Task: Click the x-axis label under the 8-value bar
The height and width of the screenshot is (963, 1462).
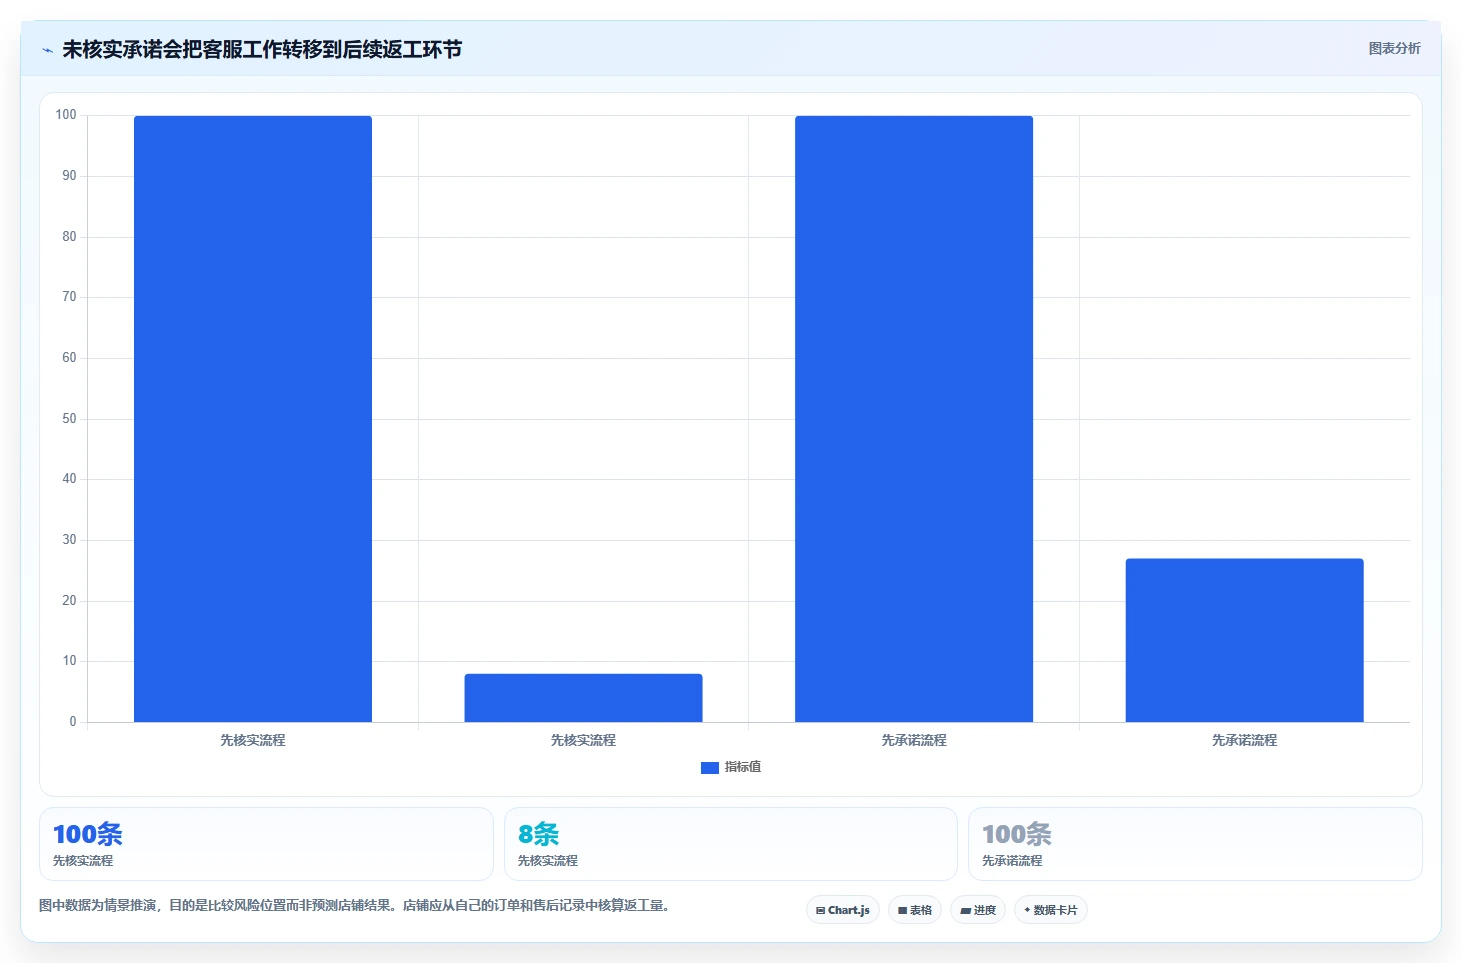Action: pyautogui.click(x=584, y=741)
